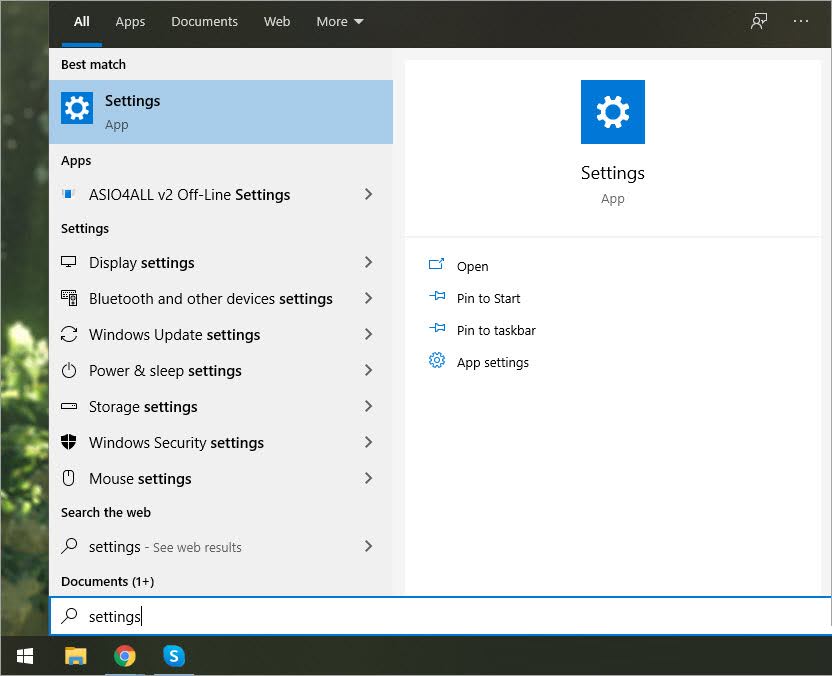Click Open in the preview pane
The image size is (832, 676).
(x=472, y=266)
